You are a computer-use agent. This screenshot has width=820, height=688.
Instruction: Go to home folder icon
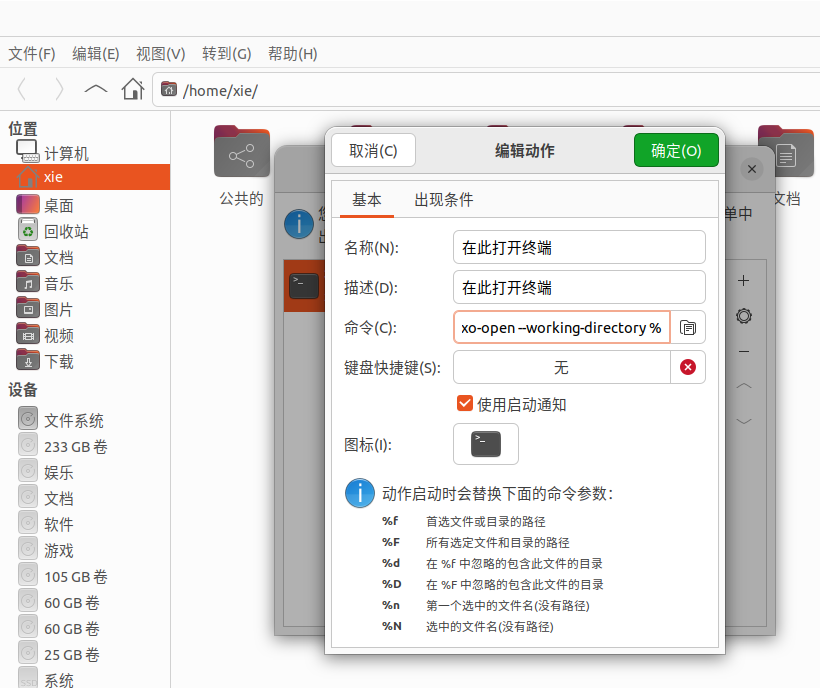click(133, 89)
